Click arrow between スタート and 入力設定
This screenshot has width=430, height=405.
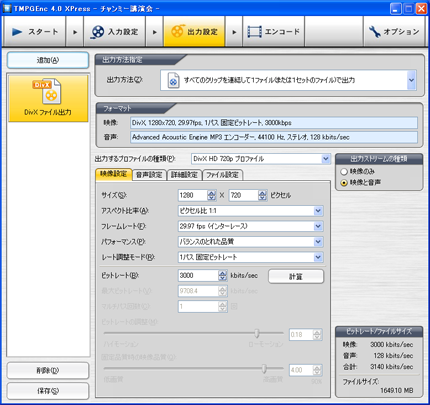point(75,32)
